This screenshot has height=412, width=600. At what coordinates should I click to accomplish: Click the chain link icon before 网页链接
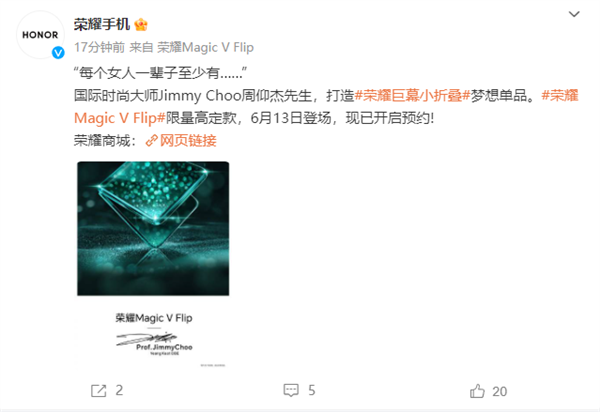[x=152, y=141]
